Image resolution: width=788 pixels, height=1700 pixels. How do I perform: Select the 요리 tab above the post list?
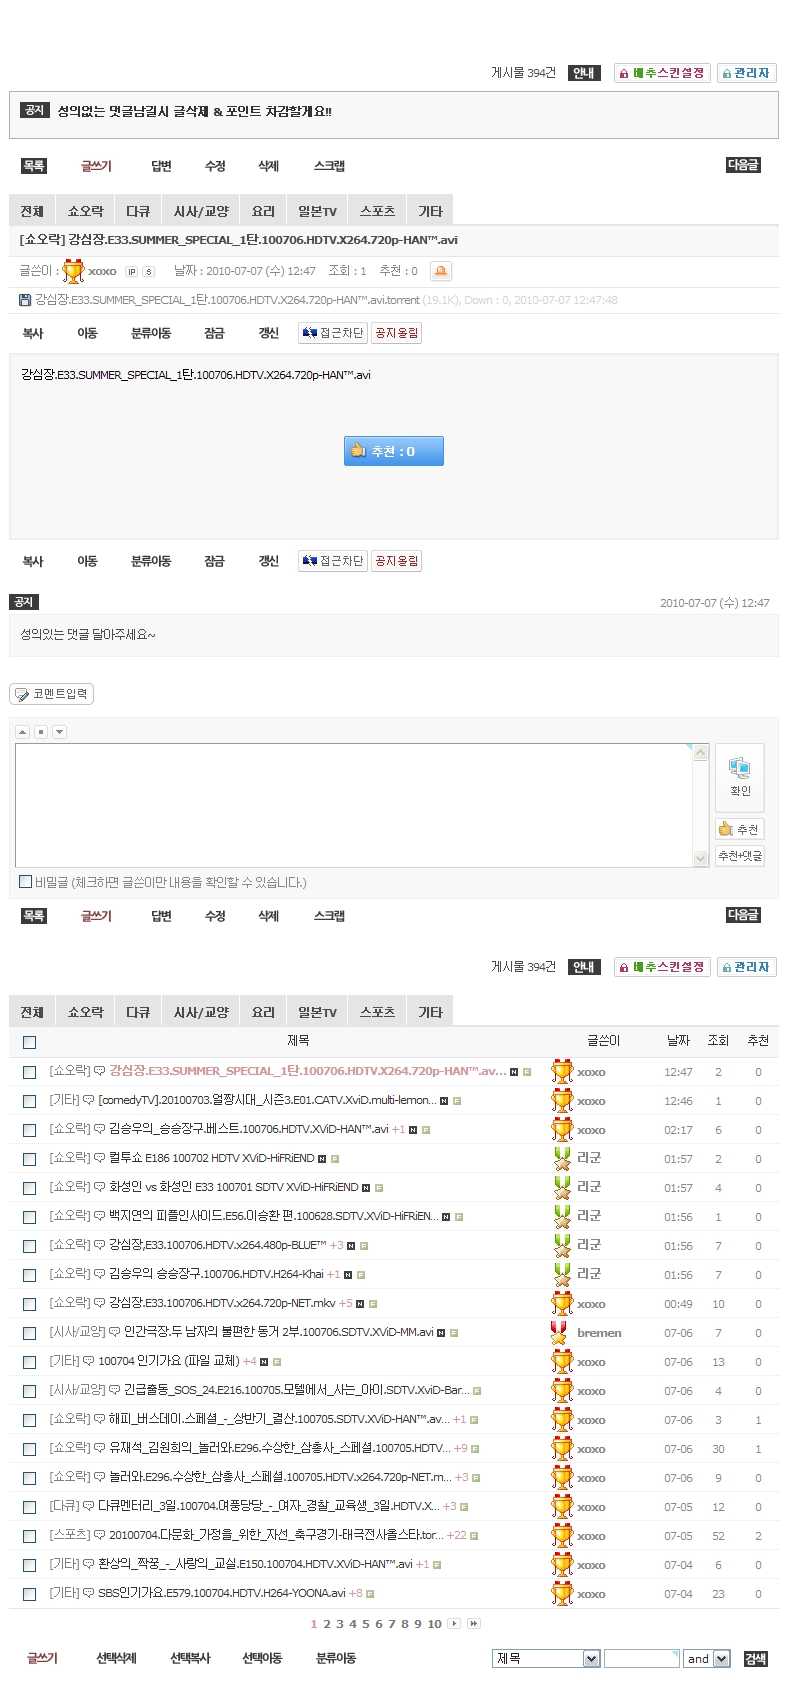[x=263, y=1012]
